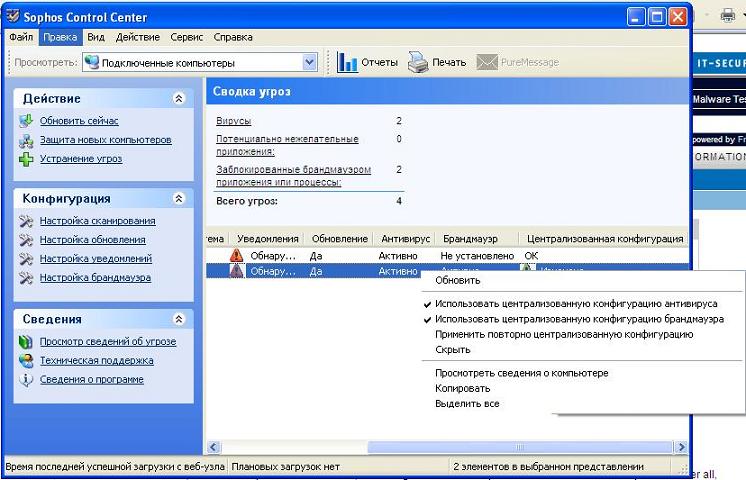The image size is (746, 480).
Task: Sort by the Антивирус column header
Action: (405, 239)
